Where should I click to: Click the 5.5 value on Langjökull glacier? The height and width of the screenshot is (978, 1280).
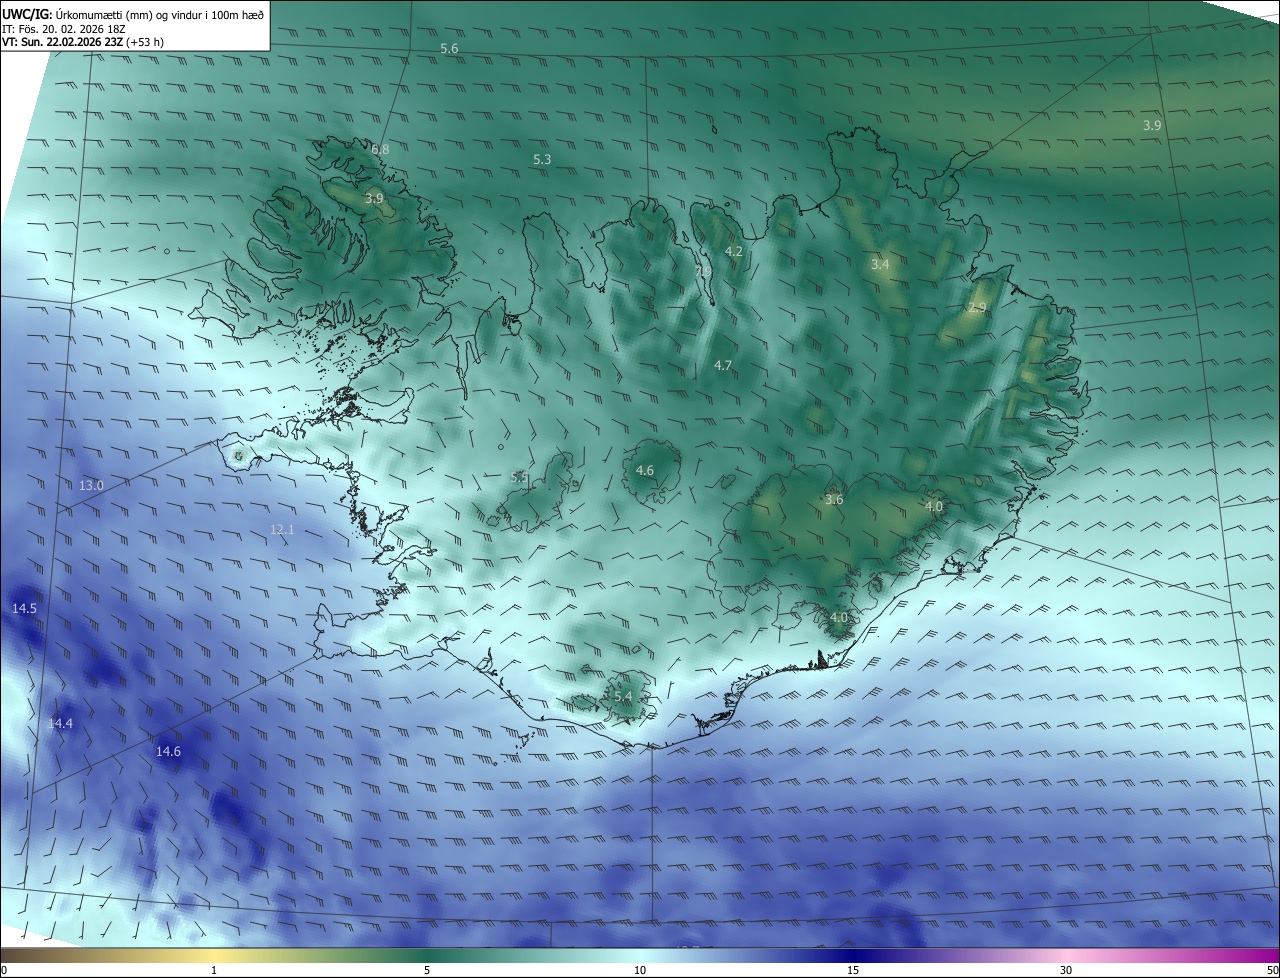click(x=519, y=477)
